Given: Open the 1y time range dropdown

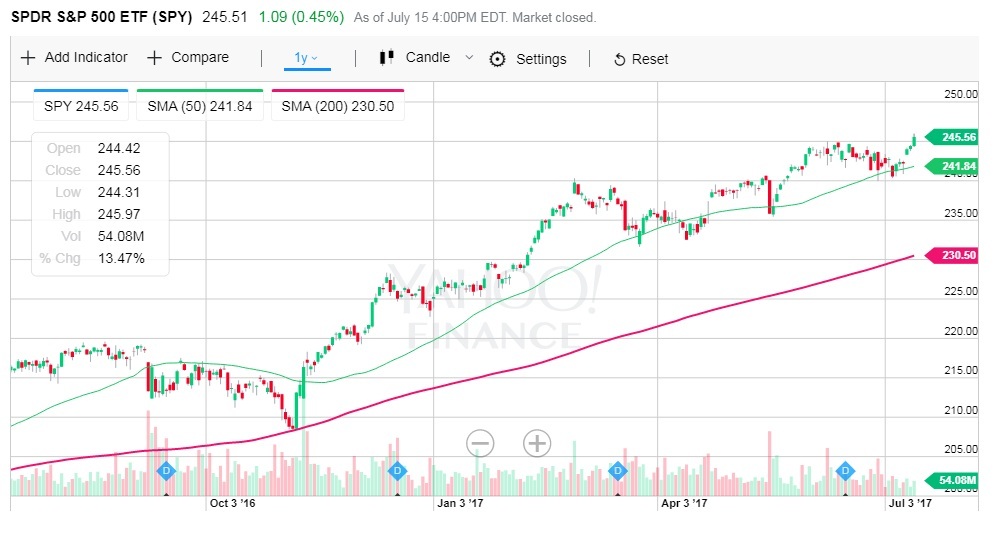Looking at the screenshot, I should (x=306, y=58).
